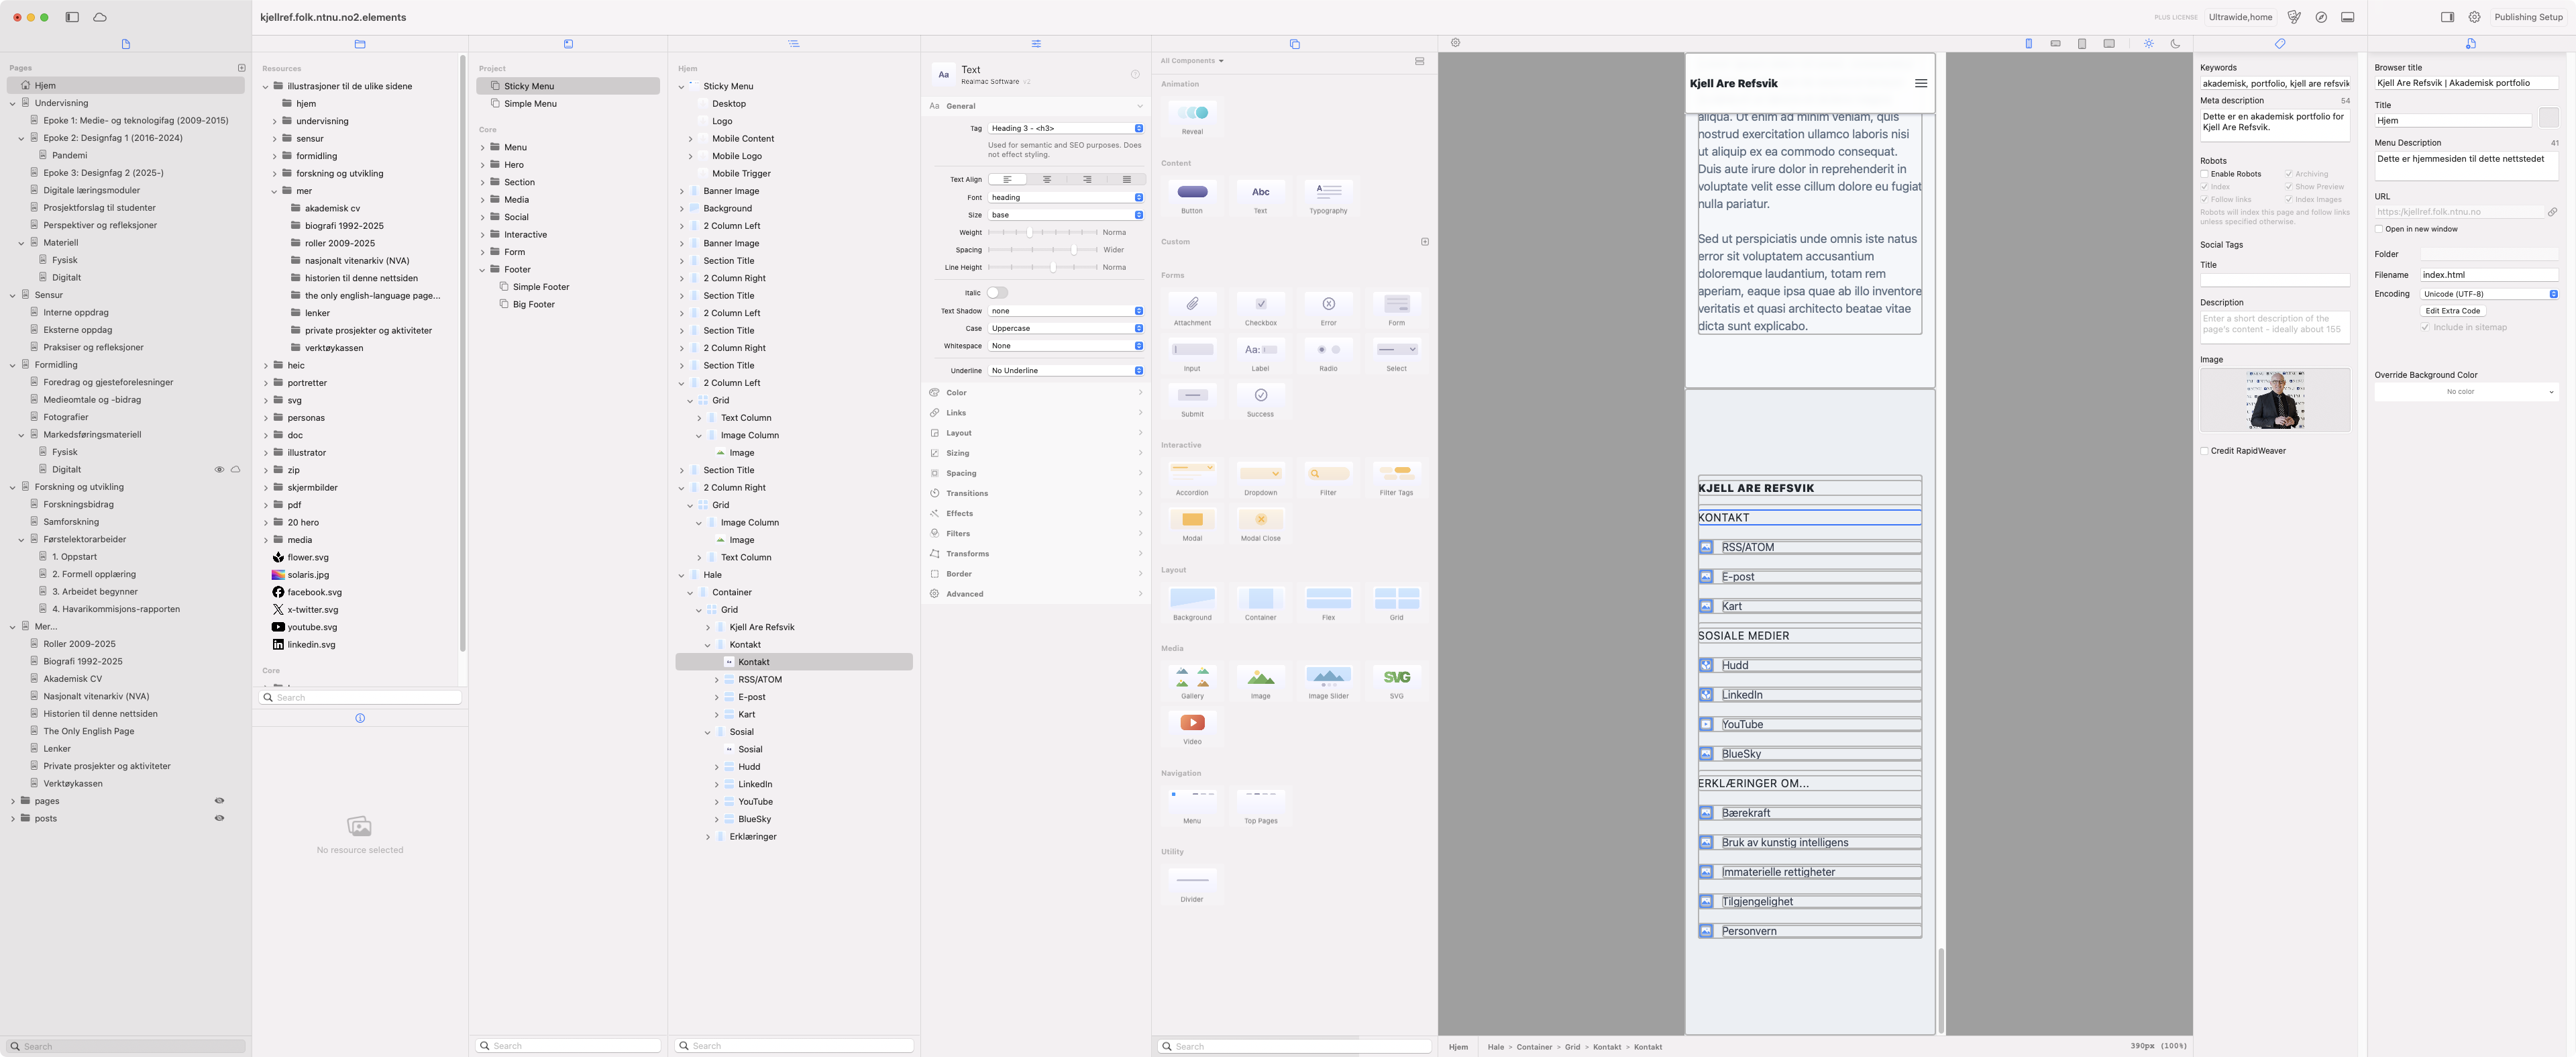Pick the SVG media component
The height and width of the screenshot is (1057, 2576).
[1396, 678]
